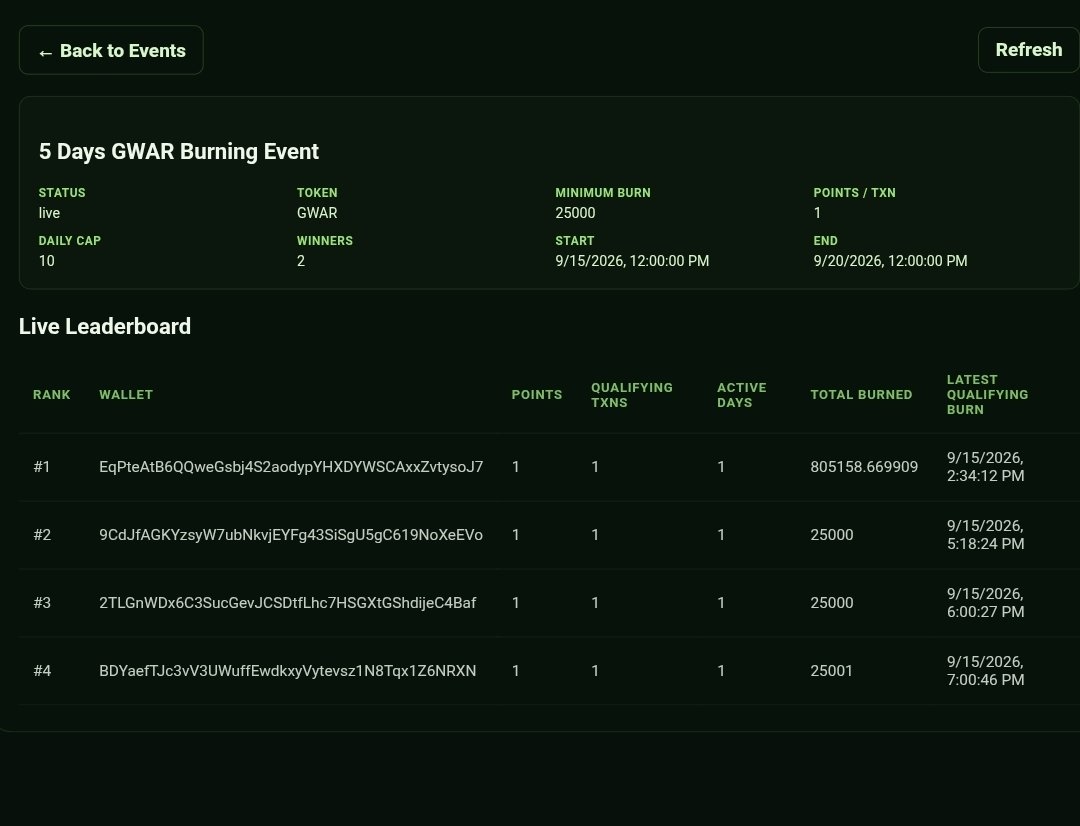1080x826 pixels.
Task: Click the burn time 2:34:12 PM
Action: coord(985,476)
